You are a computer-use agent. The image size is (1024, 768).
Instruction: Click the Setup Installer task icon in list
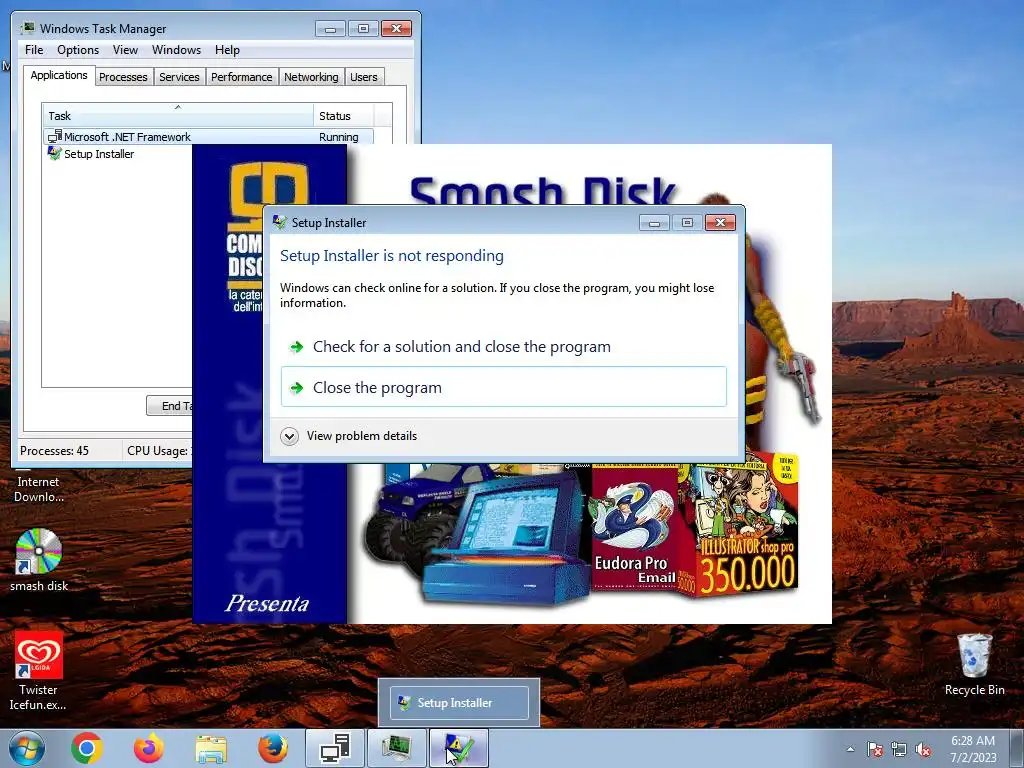pos(54,153)
